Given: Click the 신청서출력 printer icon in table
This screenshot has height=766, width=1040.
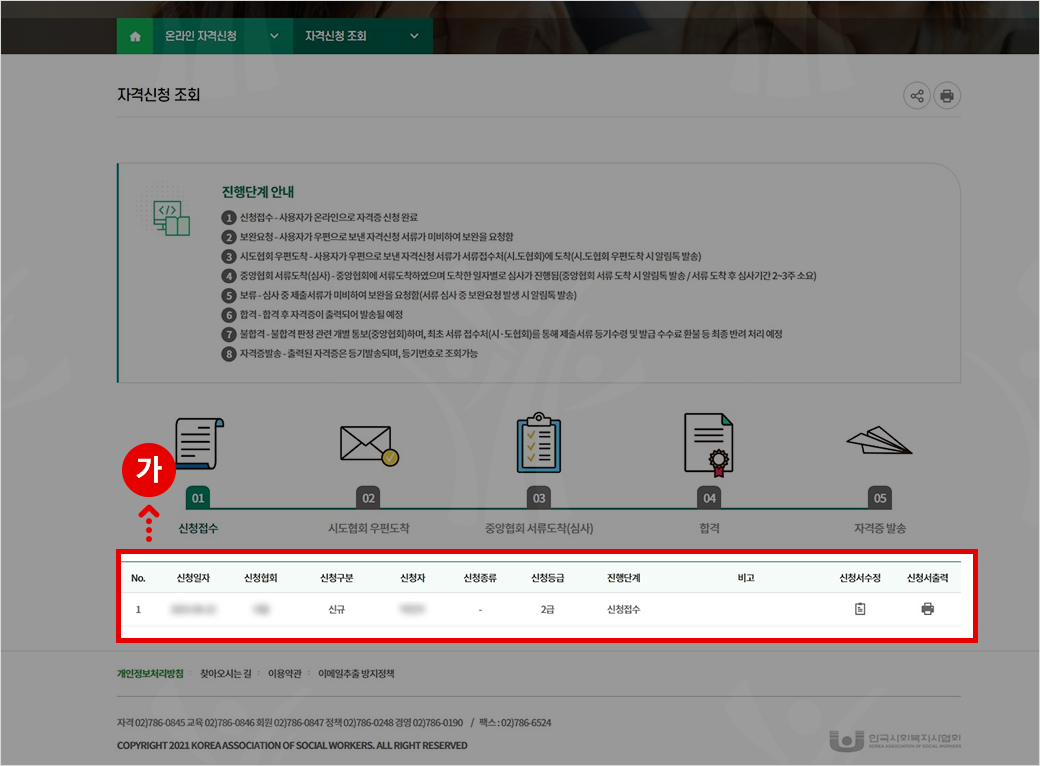Looking at the screenshot, I should click(x=927, y=609).
